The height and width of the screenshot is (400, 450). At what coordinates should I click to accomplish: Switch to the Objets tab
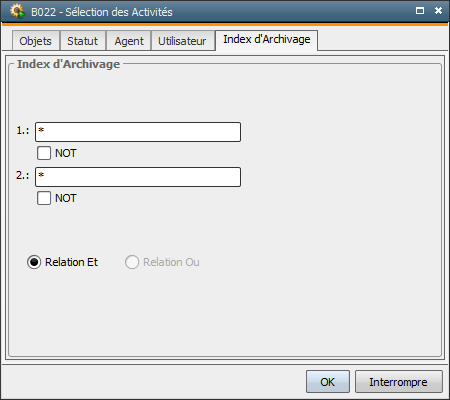click(36, 41)
